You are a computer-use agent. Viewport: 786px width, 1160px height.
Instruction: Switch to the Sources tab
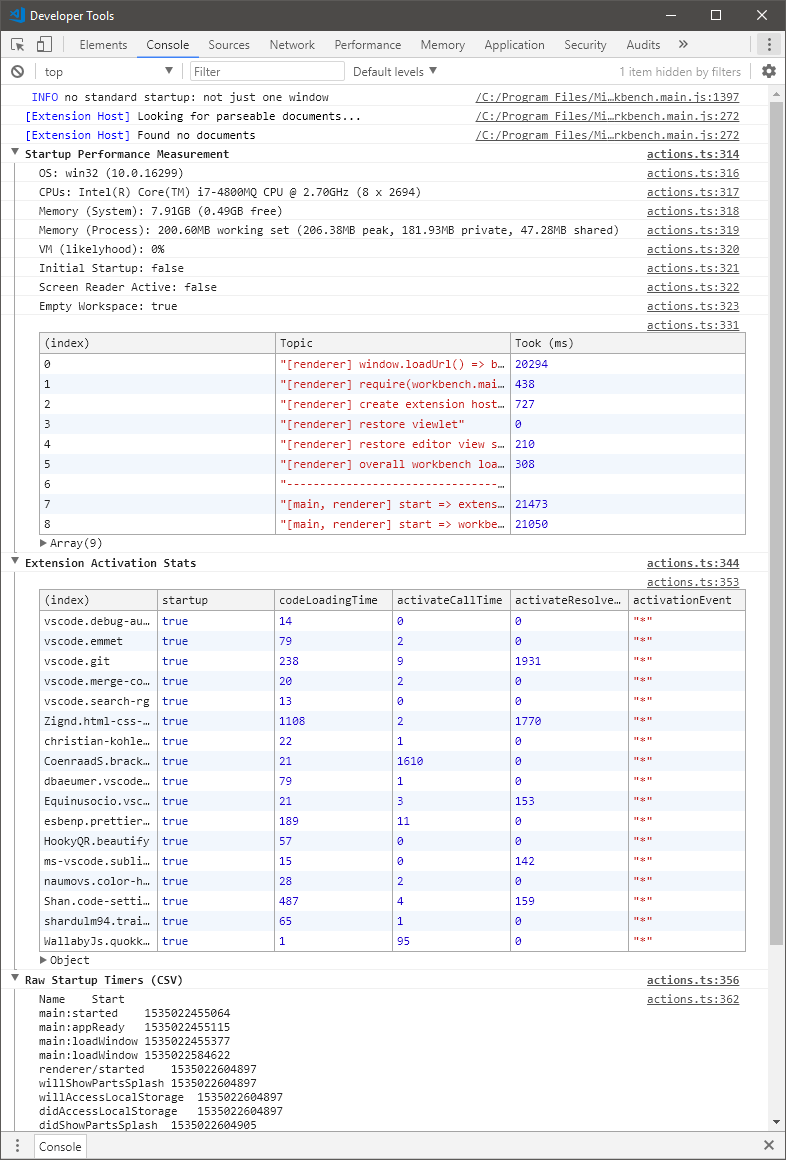coord(229,44)
